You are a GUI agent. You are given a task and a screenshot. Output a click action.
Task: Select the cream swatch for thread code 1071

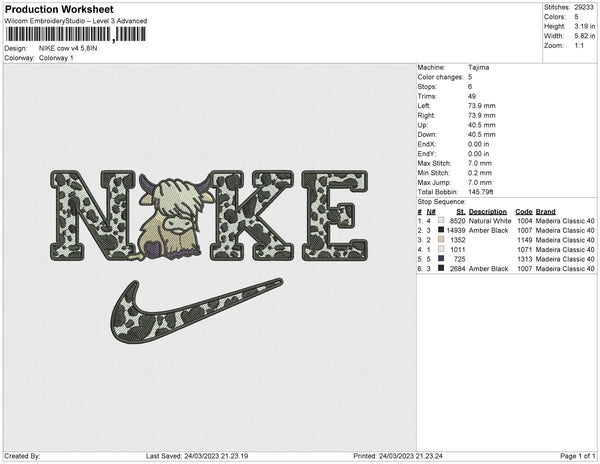coord(441,249)
